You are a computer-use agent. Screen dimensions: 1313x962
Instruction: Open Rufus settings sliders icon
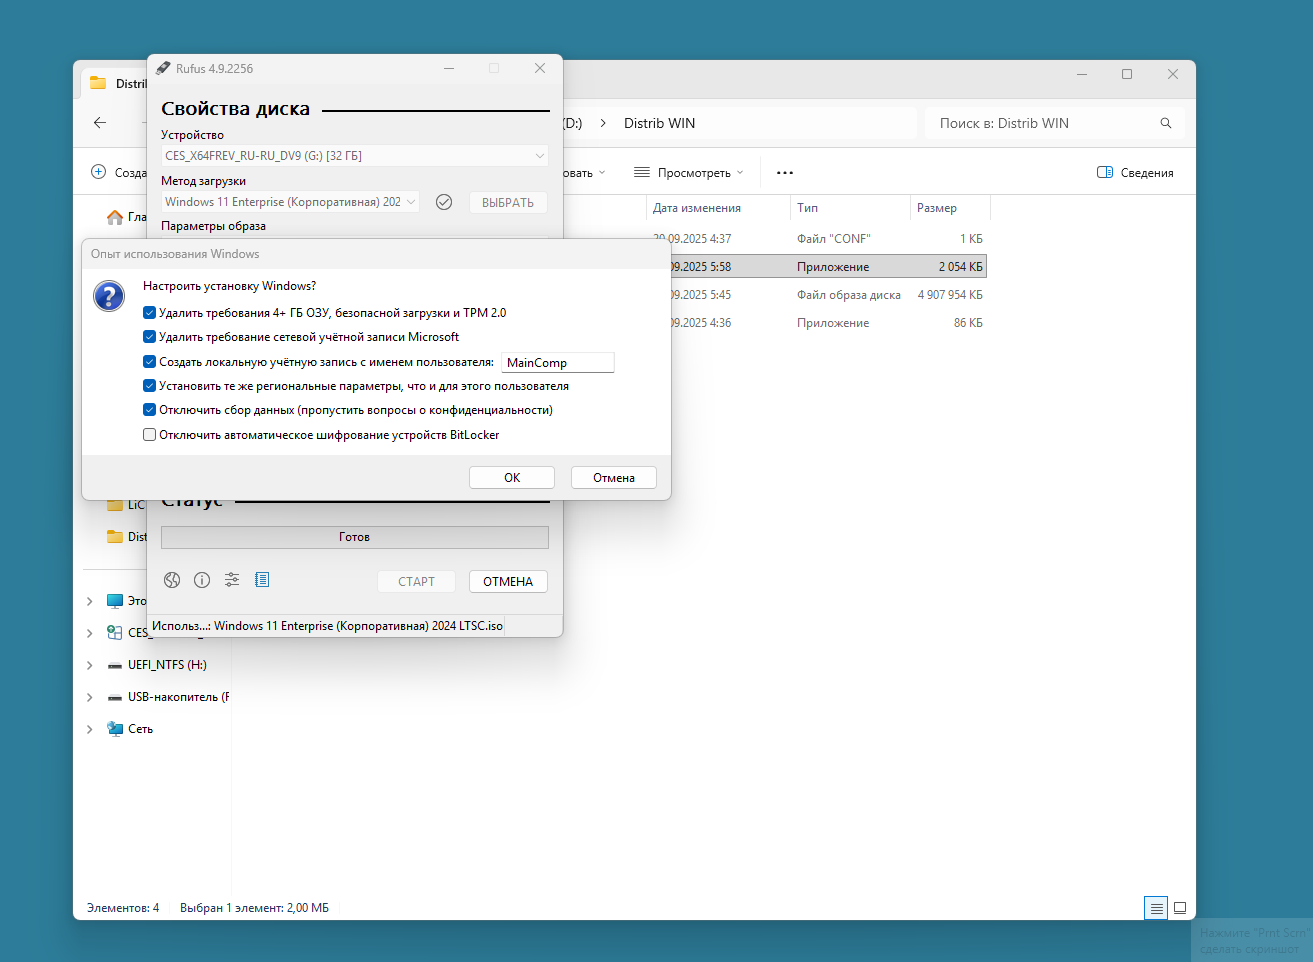(232, 580)
